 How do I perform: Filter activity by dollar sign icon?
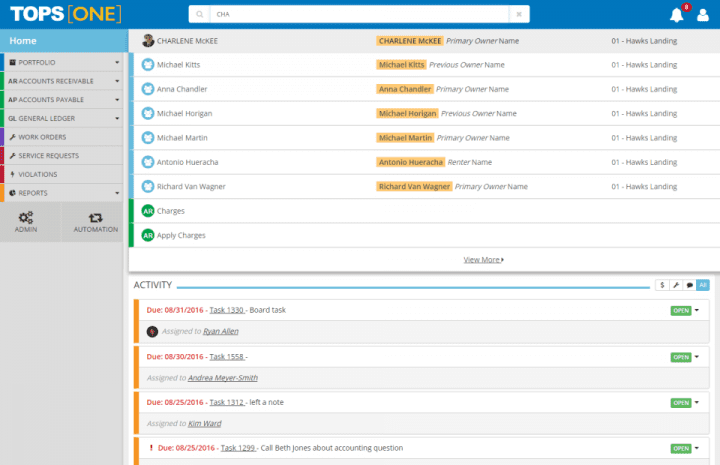662,285
